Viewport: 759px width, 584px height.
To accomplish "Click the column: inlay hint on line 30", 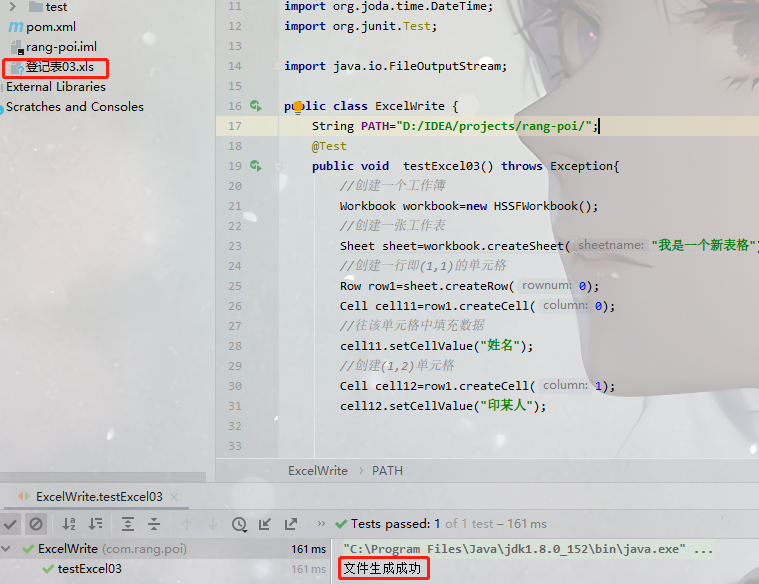I will [x=565, y=385].
